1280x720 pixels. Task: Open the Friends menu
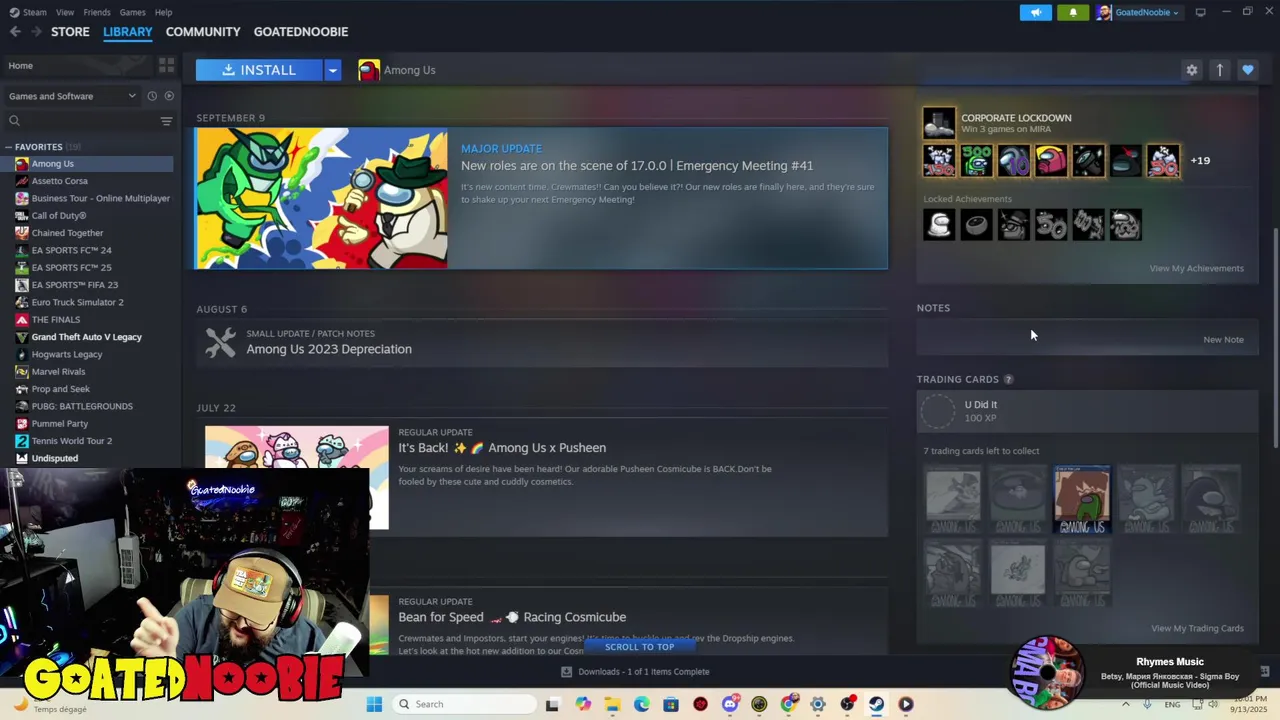pyautogui.click(x=97, y=12)
